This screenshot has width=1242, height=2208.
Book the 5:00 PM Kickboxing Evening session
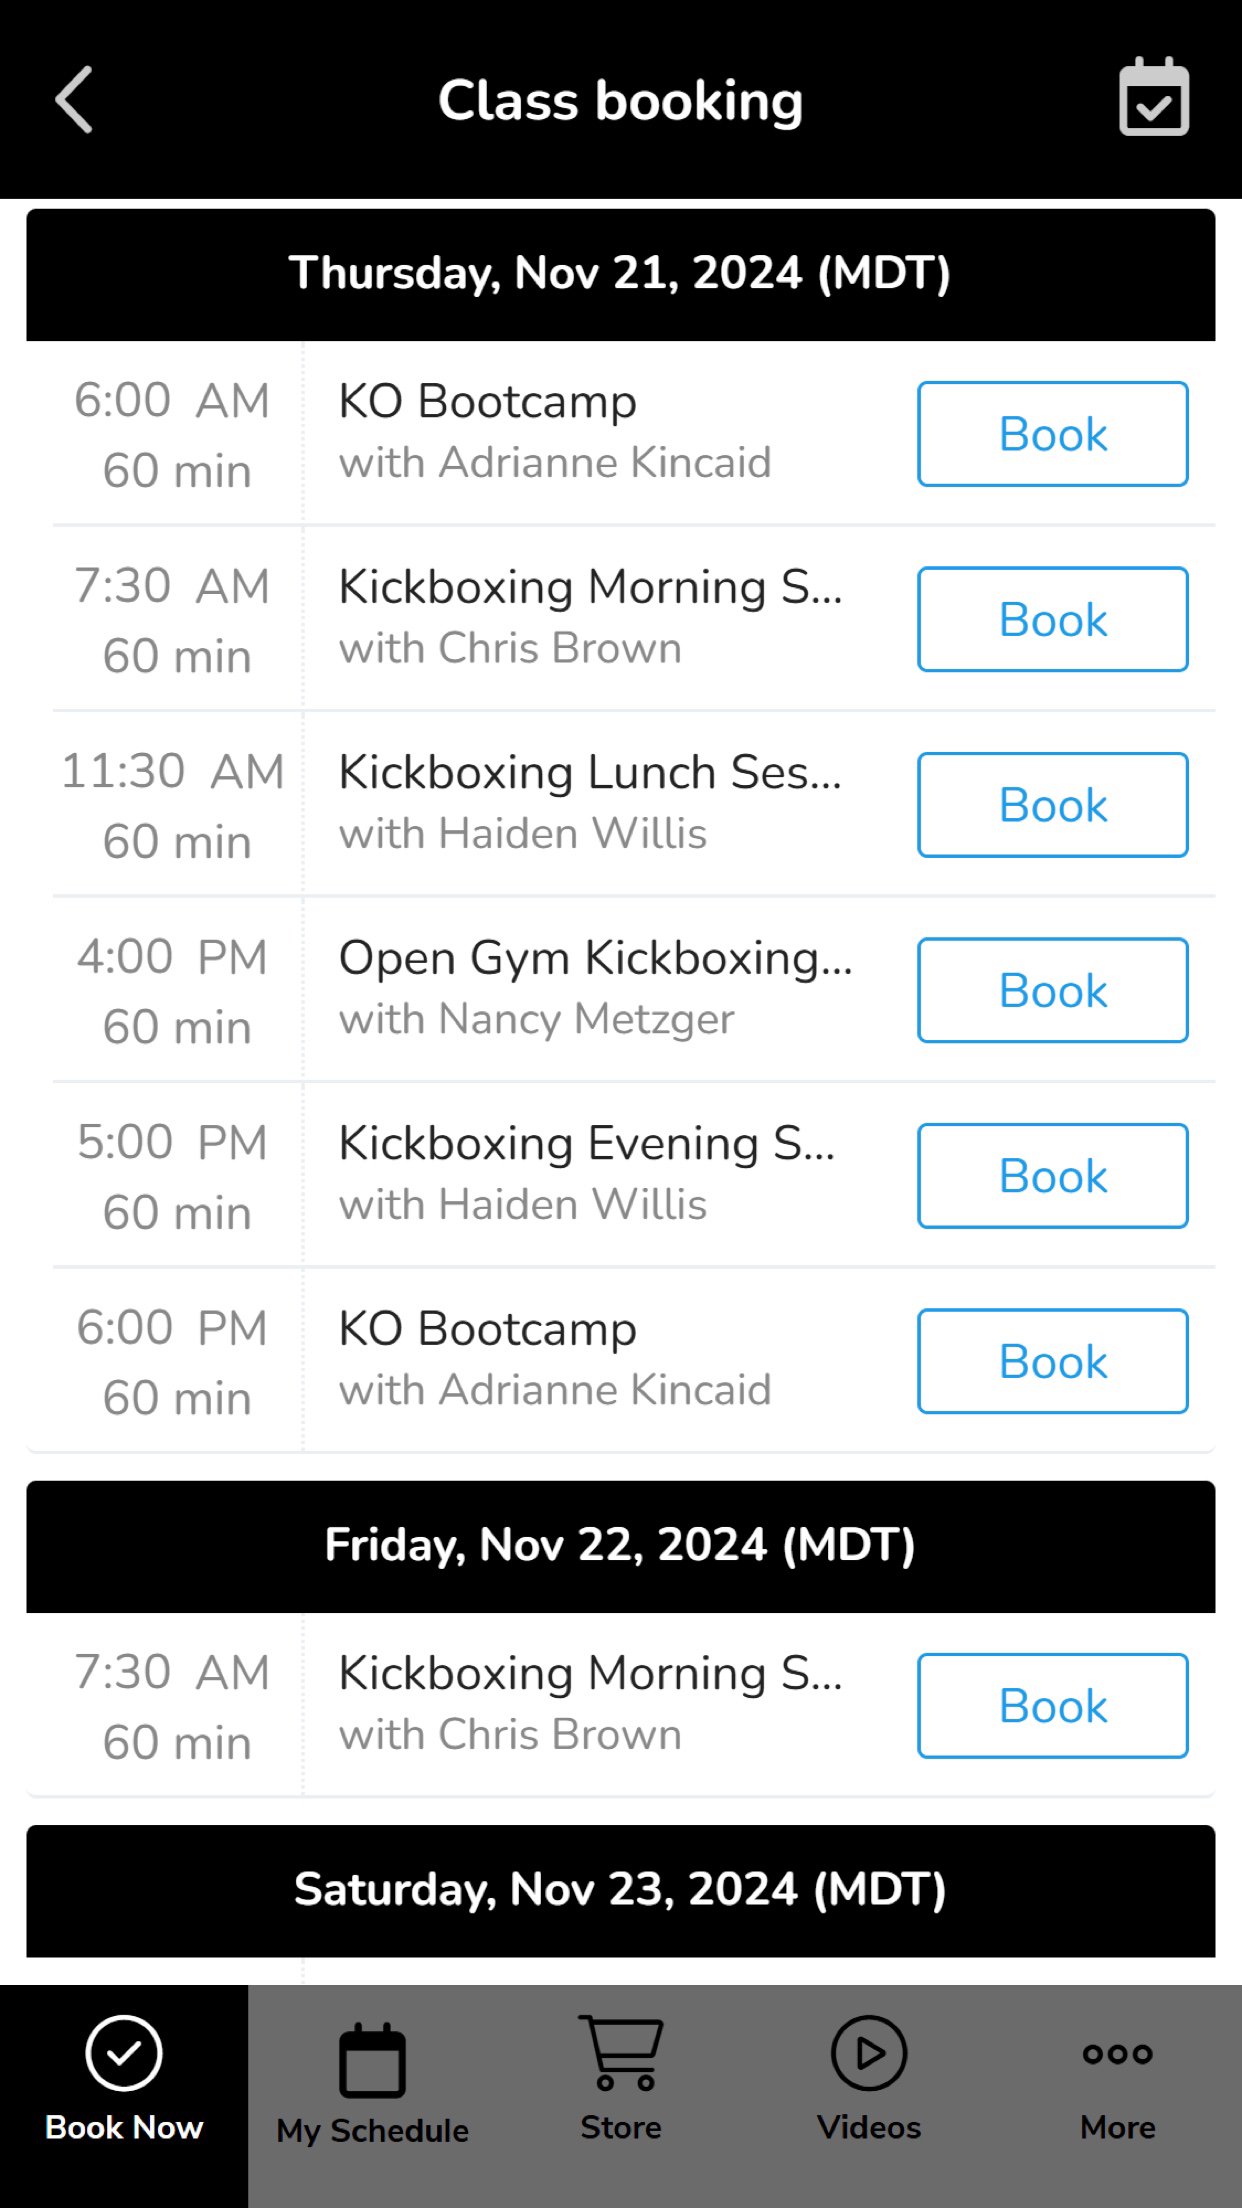pyautogui.click(x=1052, y=1176)
